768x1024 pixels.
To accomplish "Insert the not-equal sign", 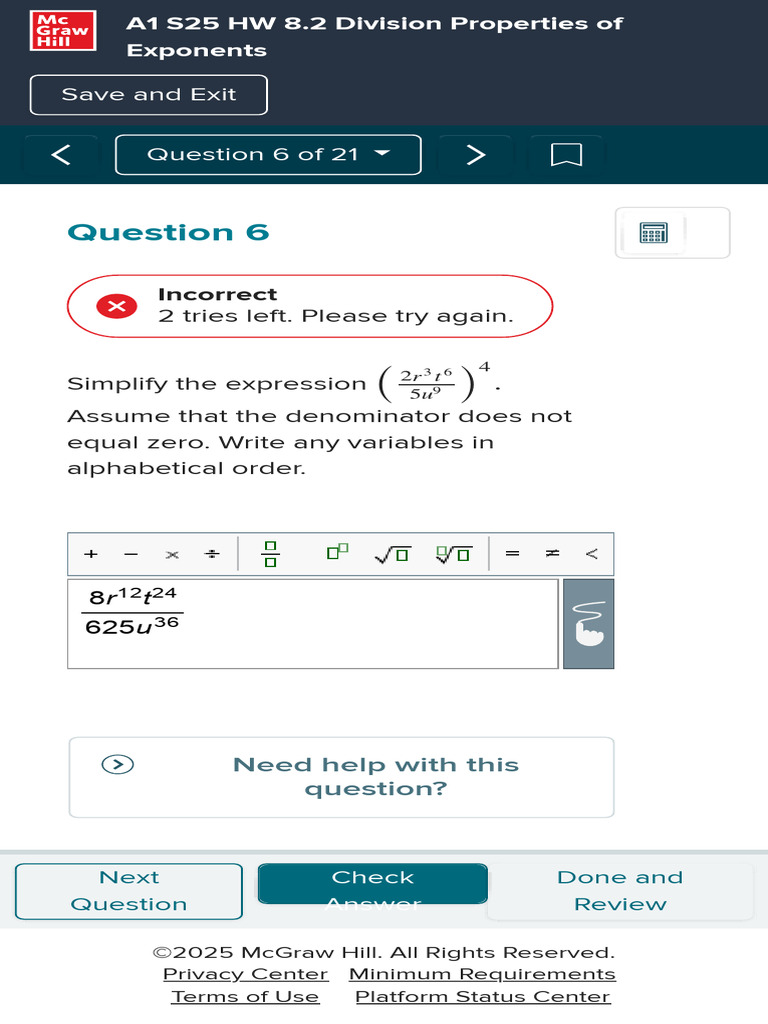I will tap(552, 554).
